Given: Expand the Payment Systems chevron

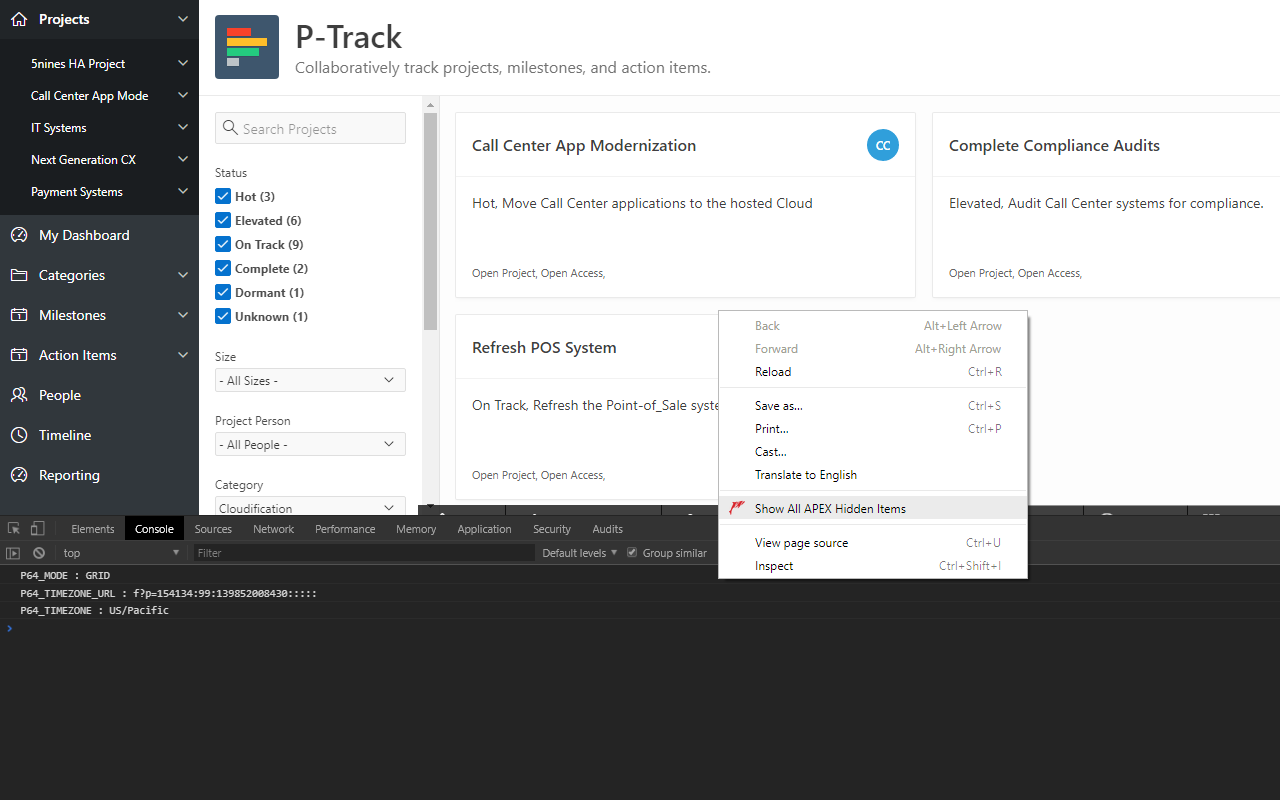Looking at the screenshot, I should [x=182, y=191].
